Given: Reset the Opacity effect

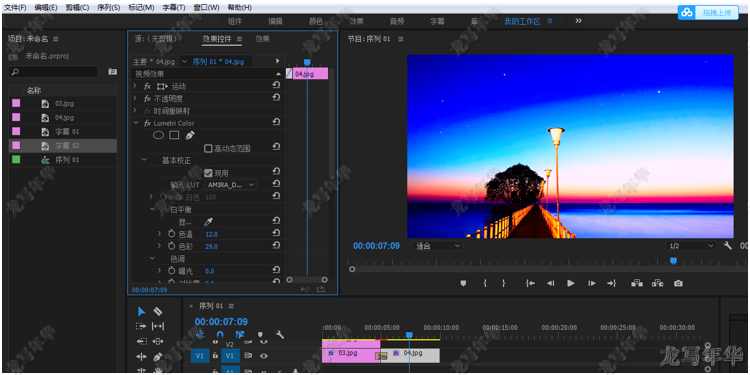Looking at the screenshot, I should click(276, 98).
